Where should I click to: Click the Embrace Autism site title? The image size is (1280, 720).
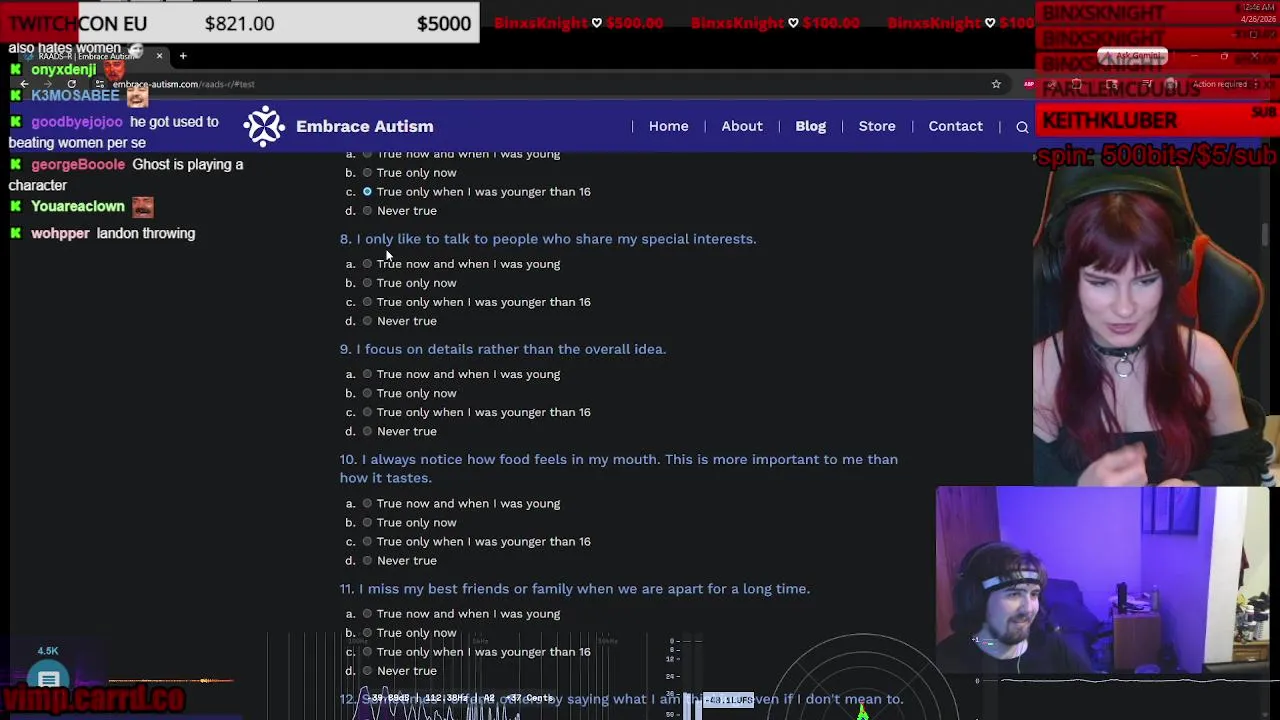tap(364, 126)
